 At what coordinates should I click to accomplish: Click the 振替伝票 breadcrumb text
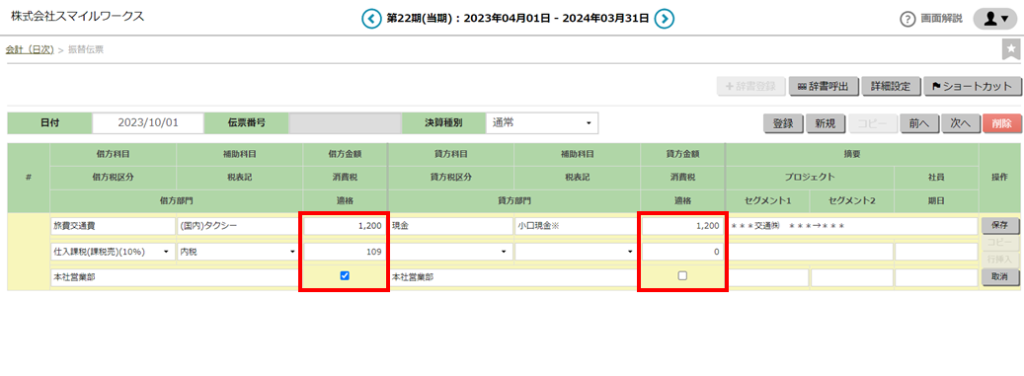click(86, 50)
